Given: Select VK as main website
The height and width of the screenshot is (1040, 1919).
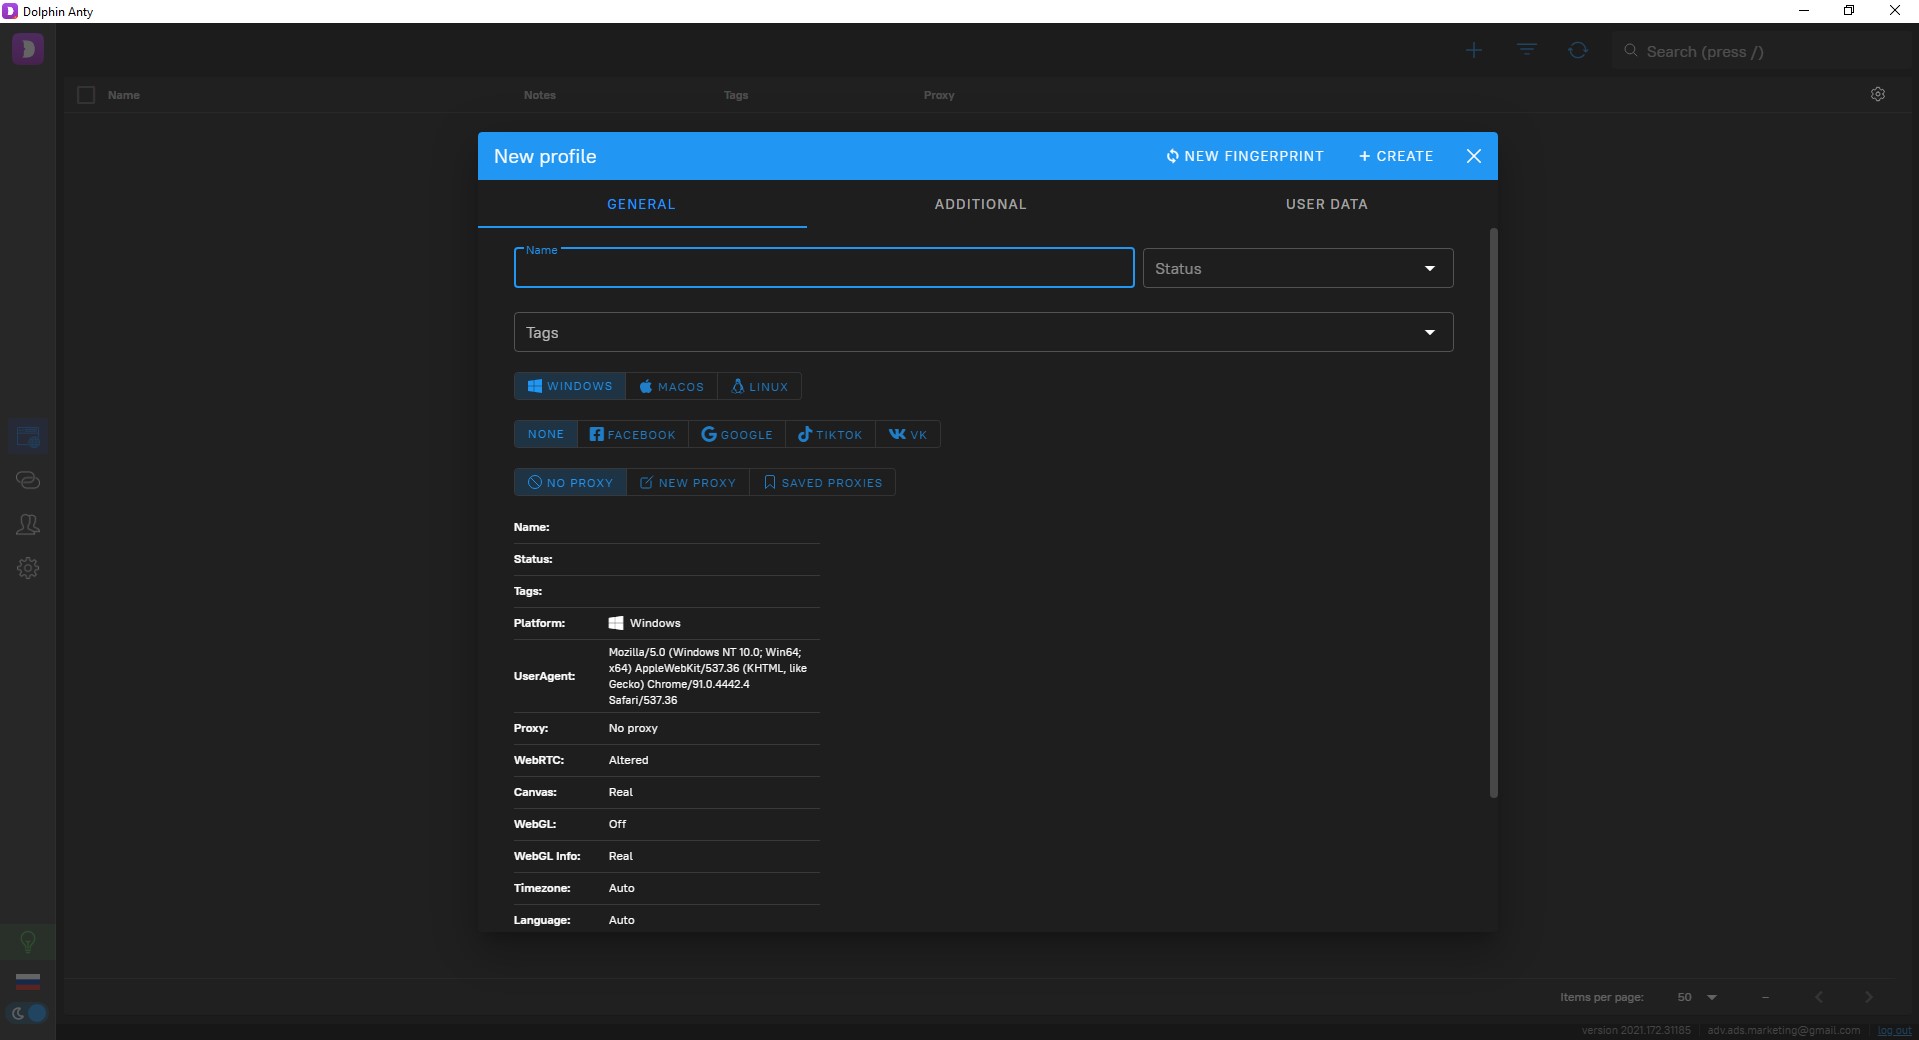Looking at the screenshot, I should pos(908,434).
